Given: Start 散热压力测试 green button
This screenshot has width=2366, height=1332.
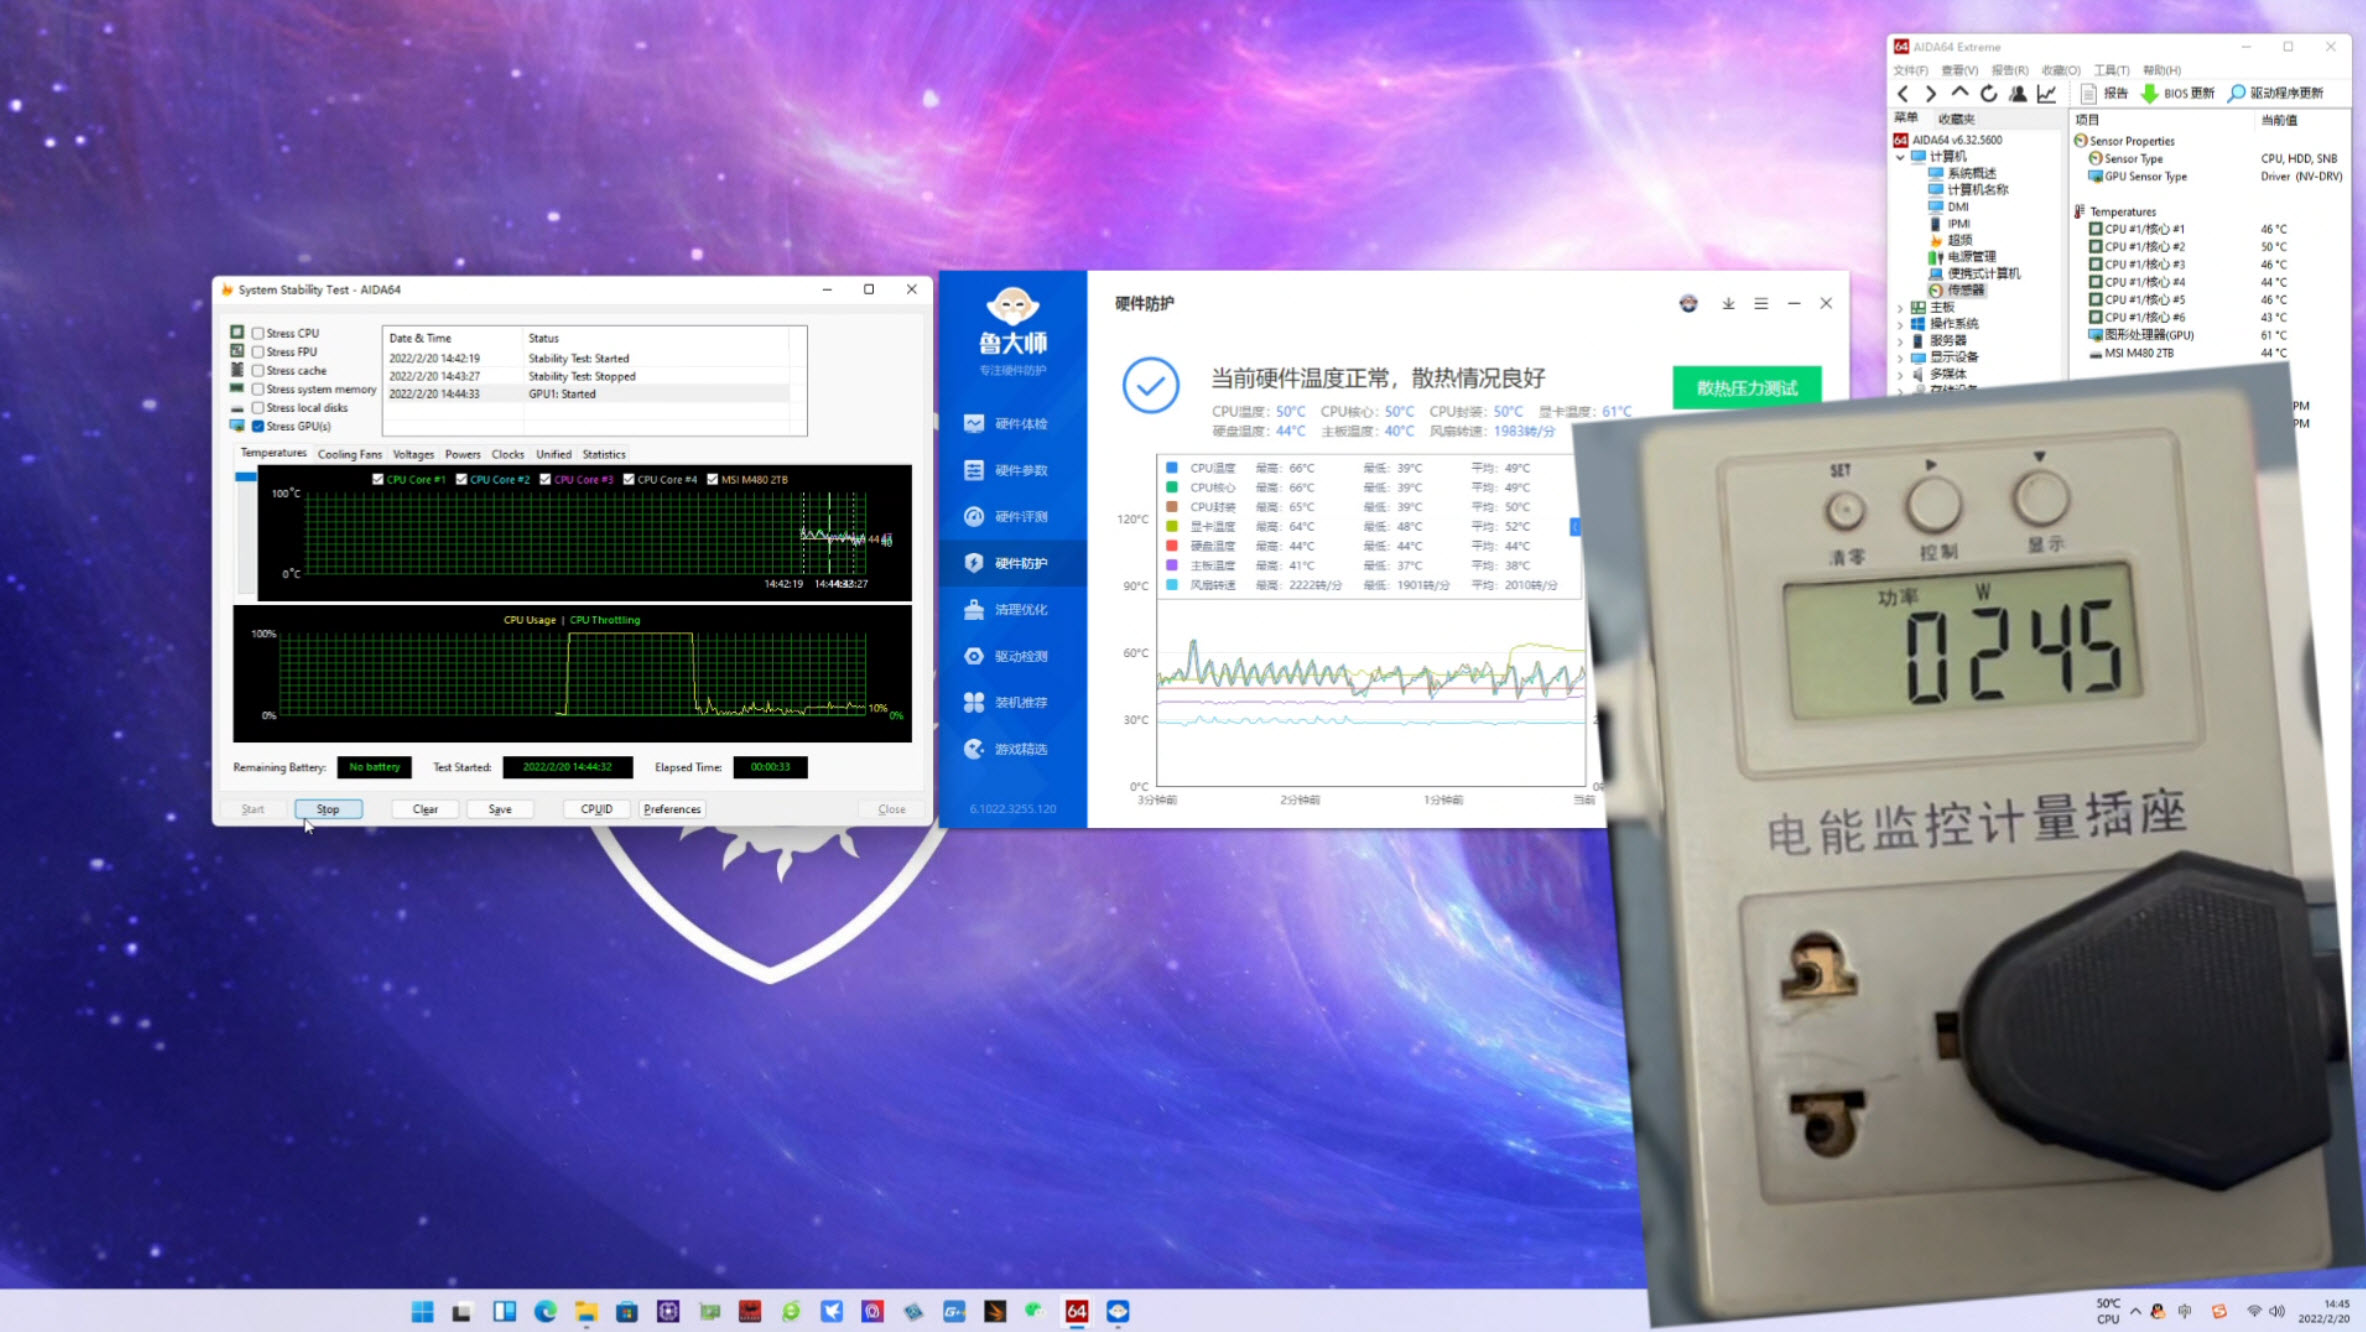Looking at the screenshot, I should click(1746, 388).
